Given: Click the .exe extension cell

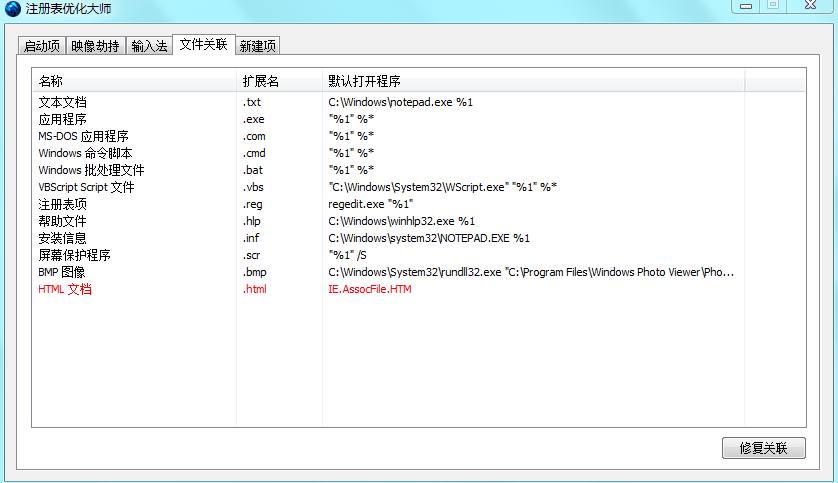Looking at the screenshot, I should (253, 119).
